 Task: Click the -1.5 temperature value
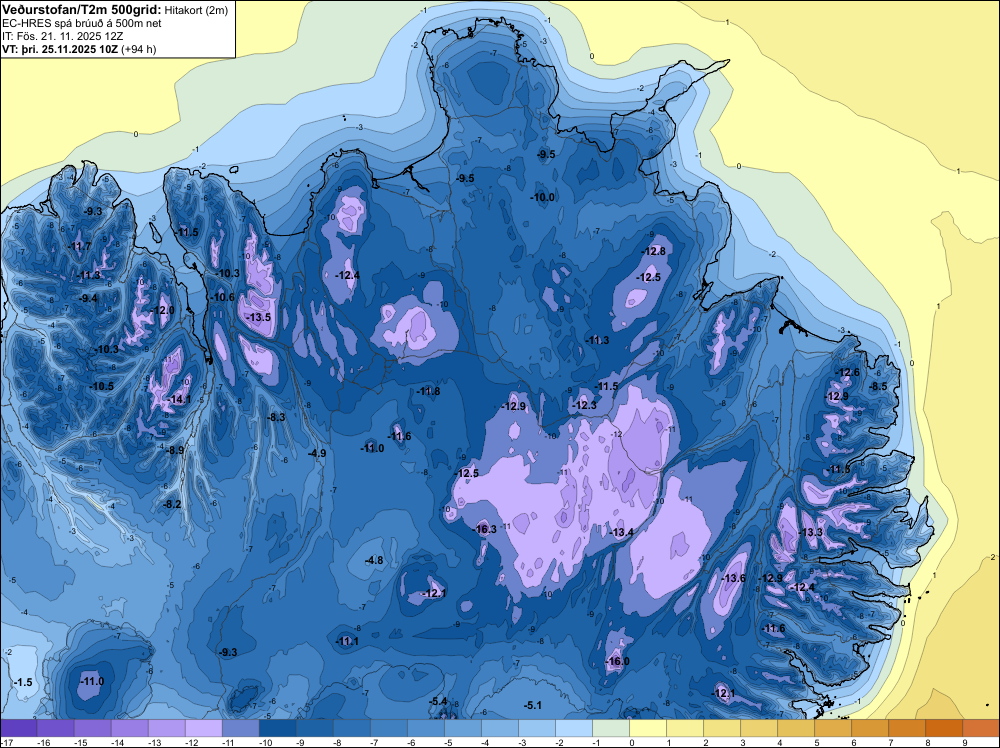click(23, 682)
